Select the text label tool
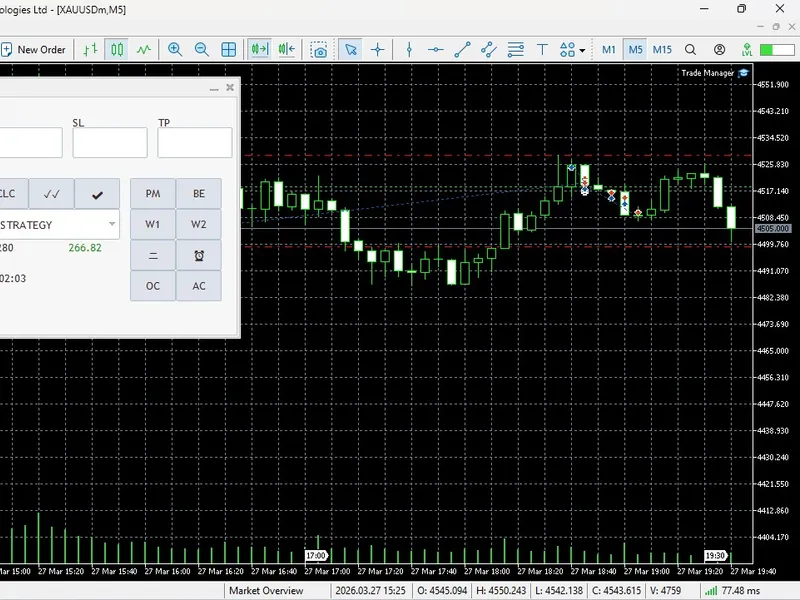 tap(542, 49)
